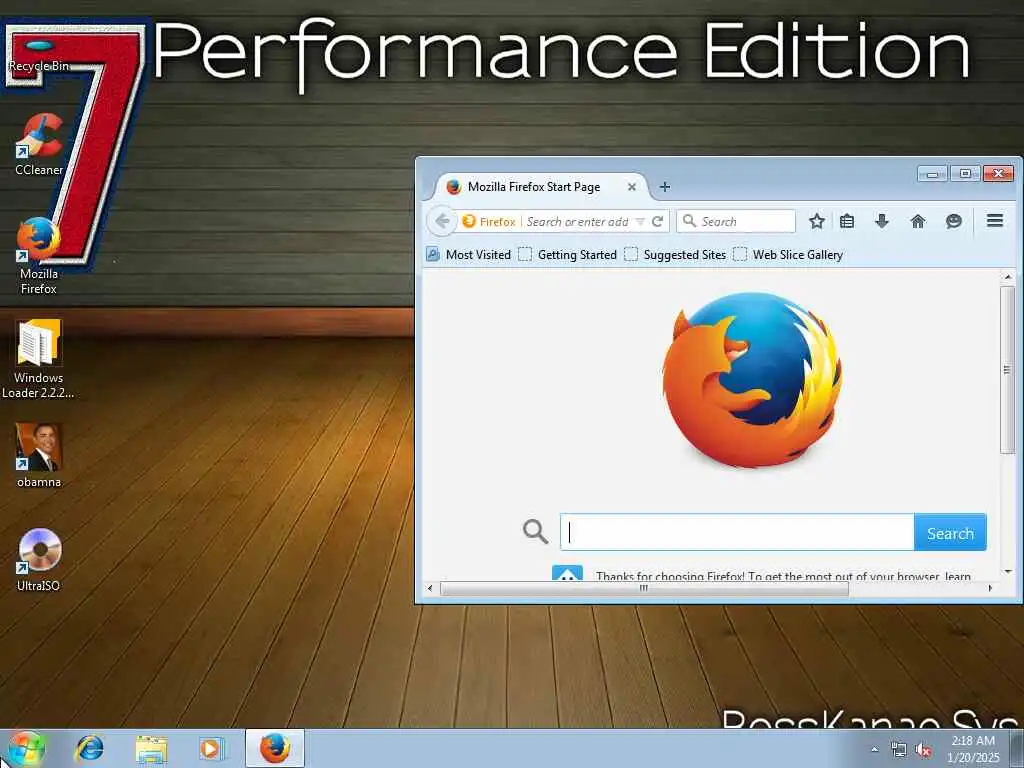Screen dimensions: 1024x768
Task: Open the Windows Start menu orb
Action: (24, 749)
